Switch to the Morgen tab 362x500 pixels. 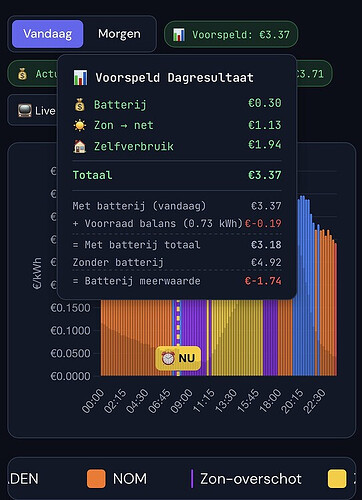point(119,34)
